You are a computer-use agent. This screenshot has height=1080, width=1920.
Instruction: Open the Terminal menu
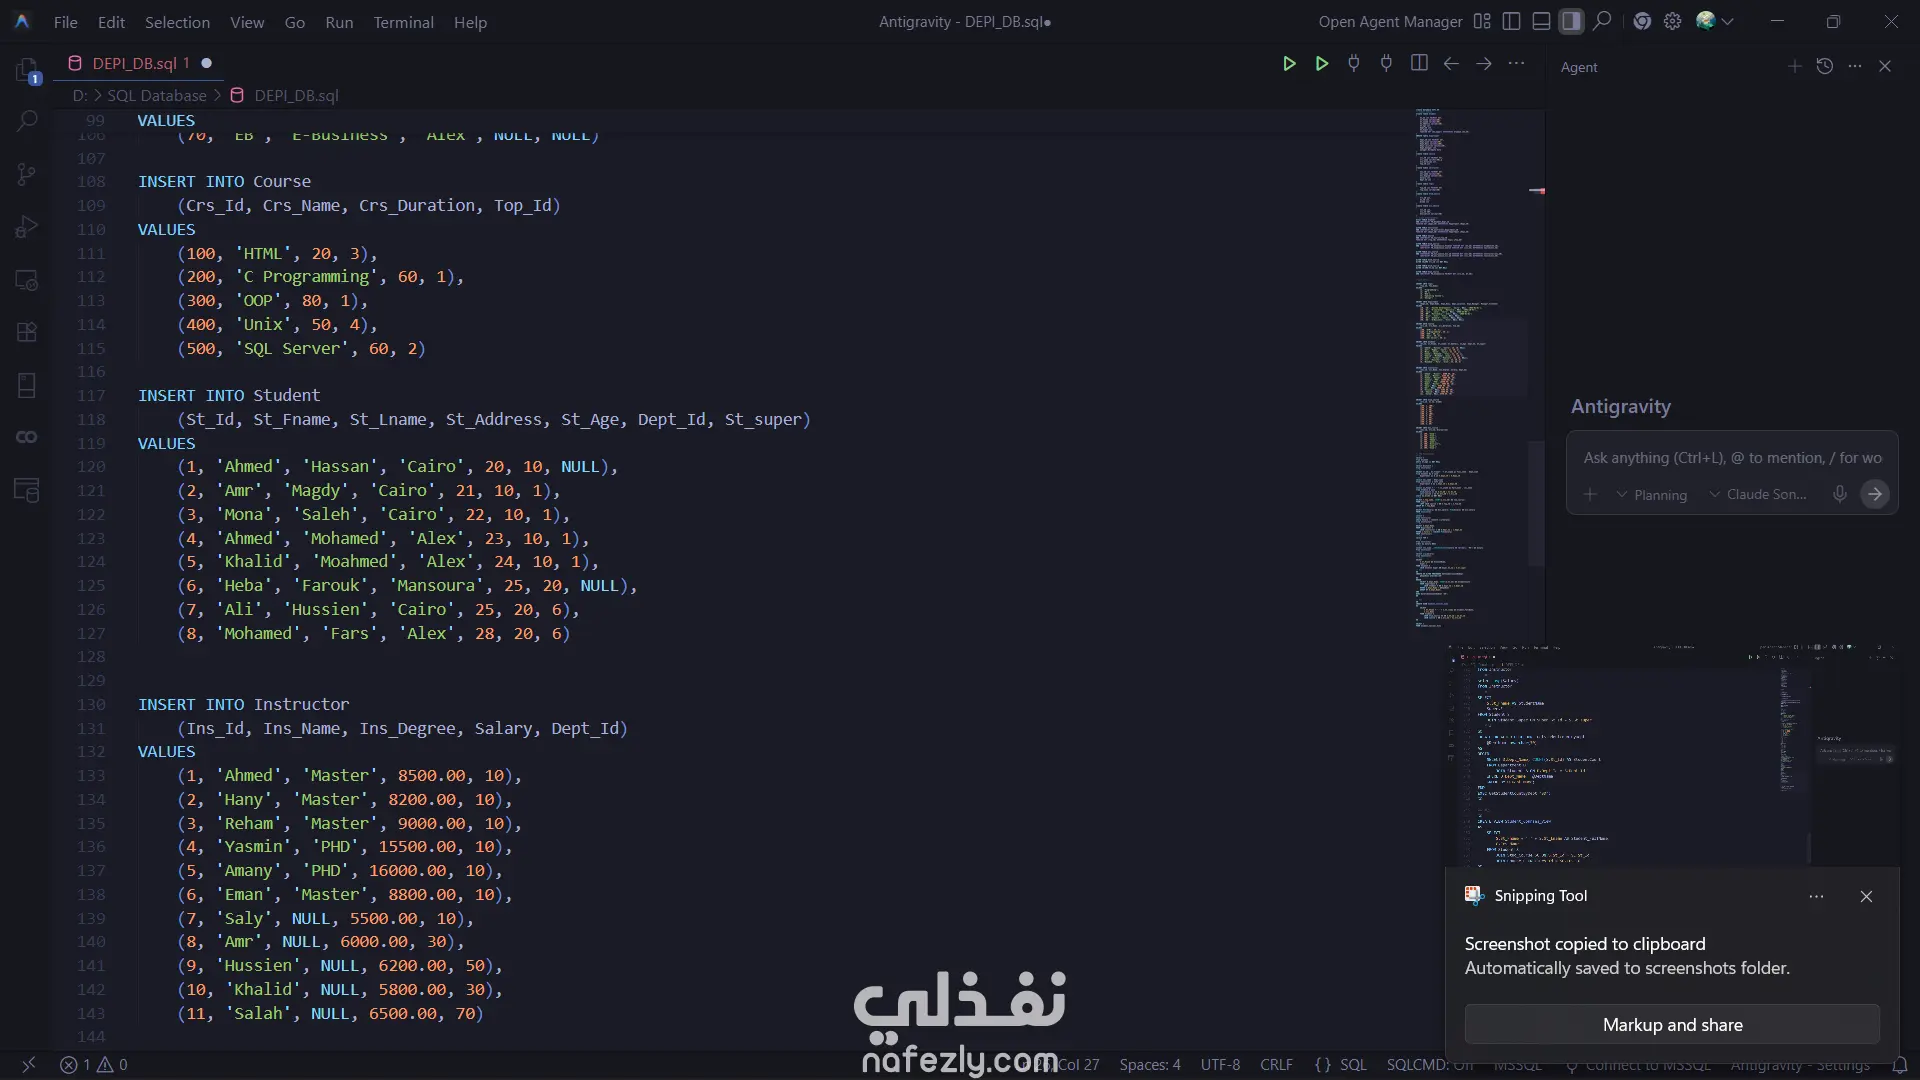pyautogui.click(x=403, y=22)
